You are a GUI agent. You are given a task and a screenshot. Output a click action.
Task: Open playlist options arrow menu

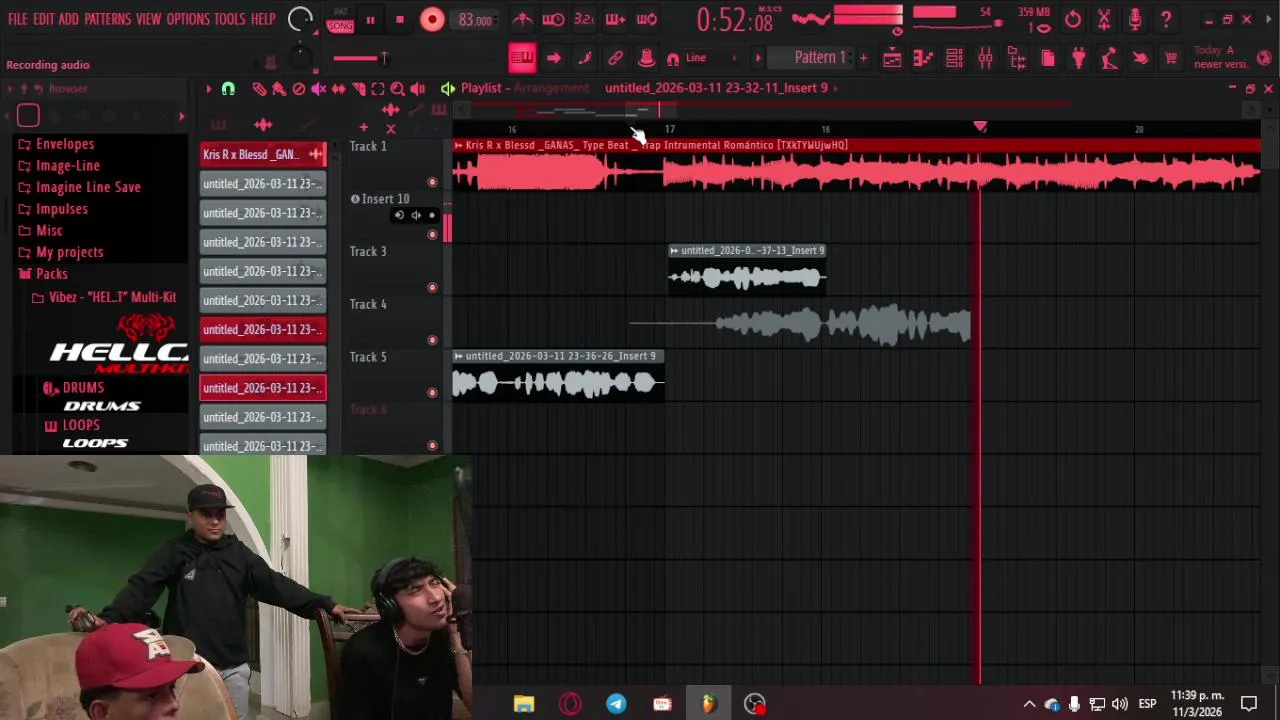pos(208,89)
